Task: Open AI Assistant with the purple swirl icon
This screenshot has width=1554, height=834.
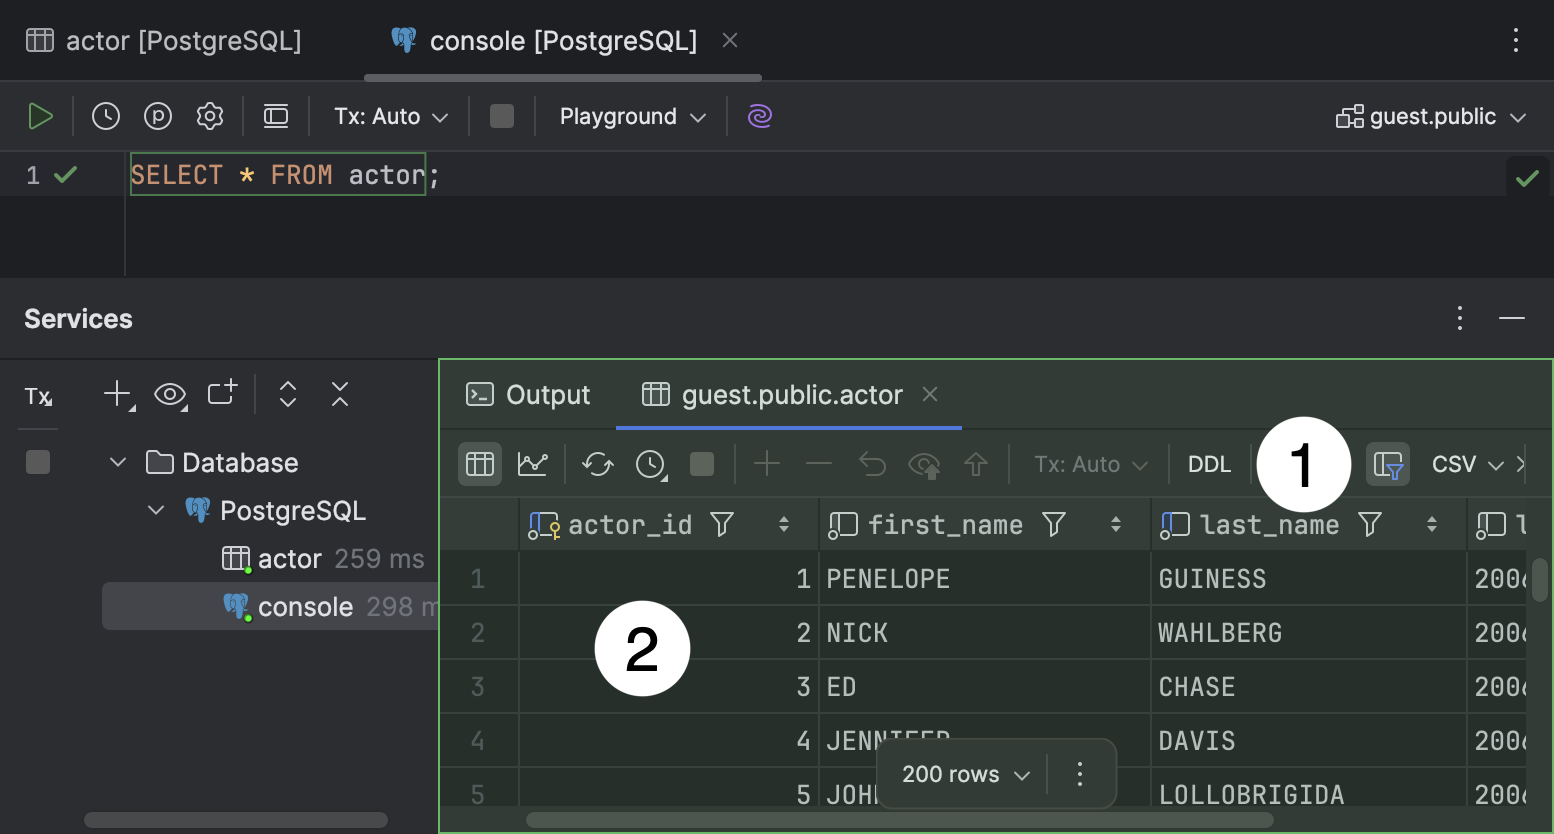Action: [759, 116]
